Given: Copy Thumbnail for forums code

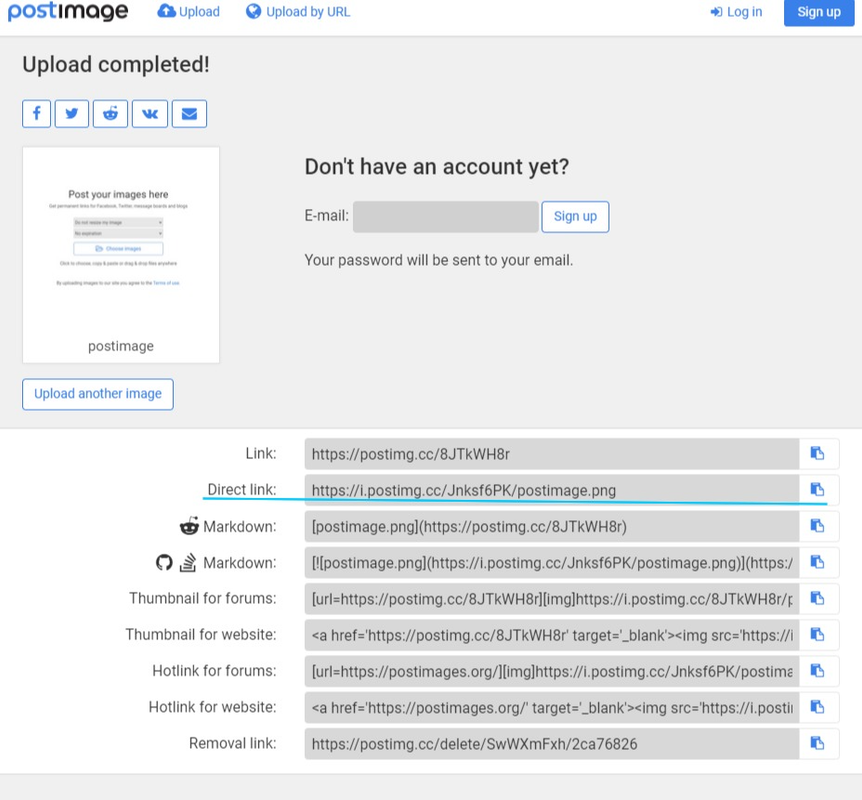Looking at the screenshot, I should (x=817, y=599).
